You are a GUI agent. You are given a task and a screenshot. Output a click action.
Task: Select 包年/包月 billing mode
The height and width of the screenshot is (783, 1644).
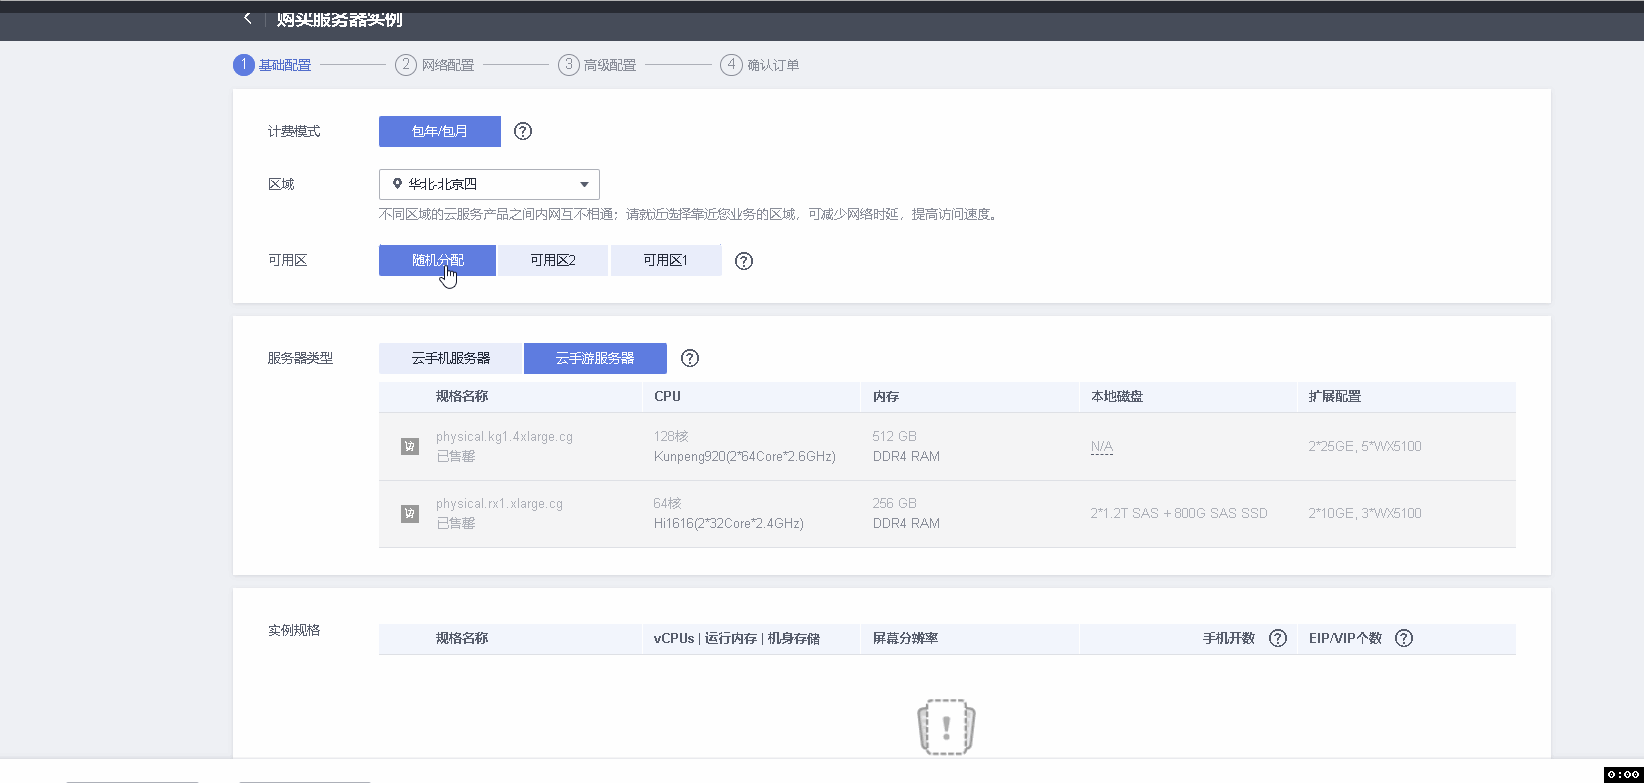(440, 131)
